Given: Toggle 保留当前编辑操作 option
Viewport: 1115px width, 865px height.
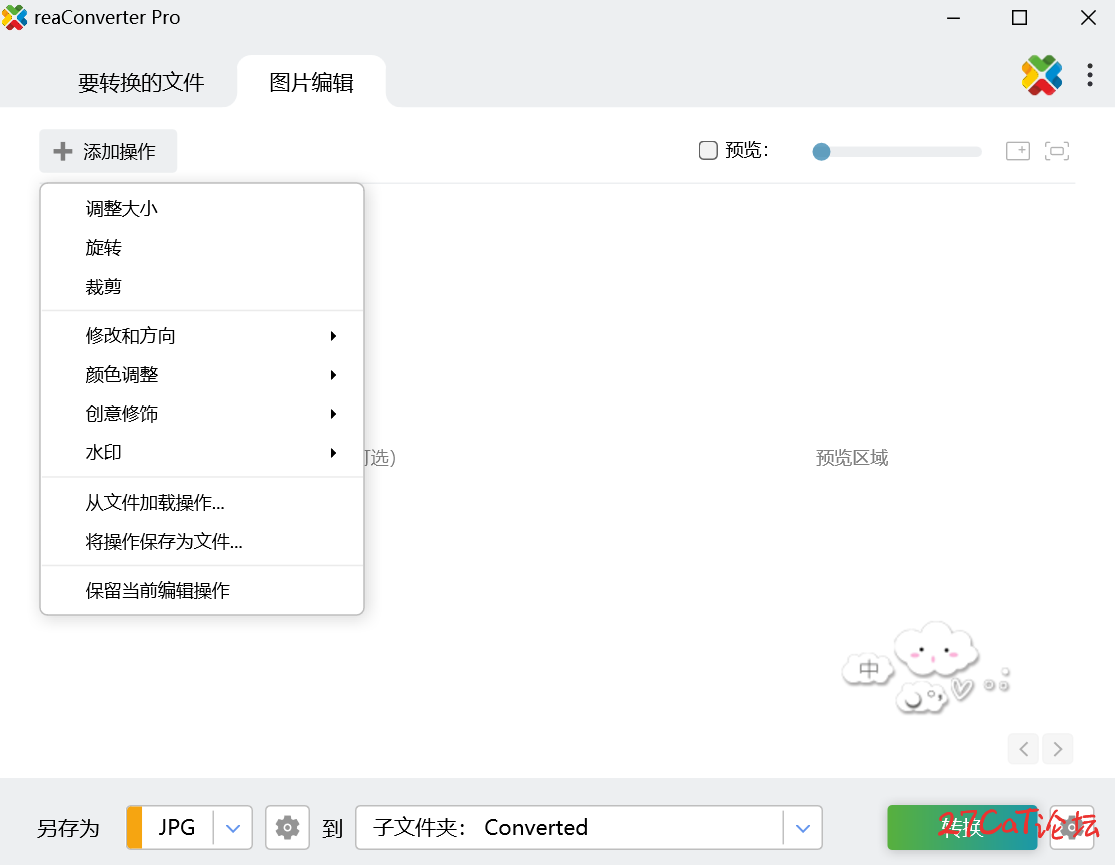Looking at the screenshot, I should click(158, 591).
